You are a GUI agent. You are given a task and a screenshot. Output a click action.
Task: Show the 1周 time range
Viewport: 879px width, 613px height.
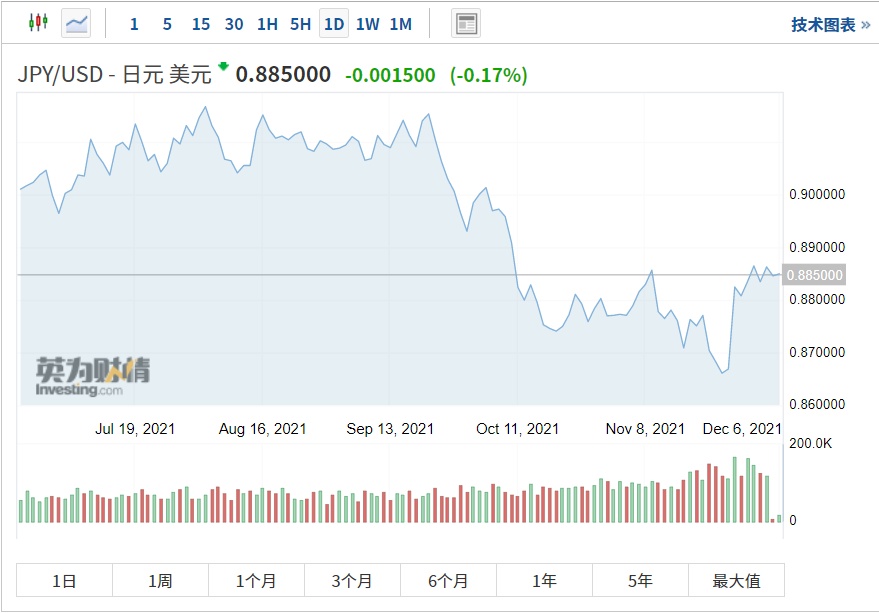pos(160,580)
